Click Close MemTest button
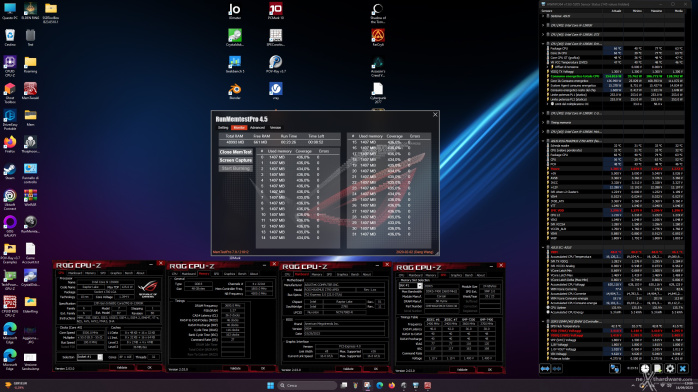This screenshot has width=698, height=392. click(235, 152)
